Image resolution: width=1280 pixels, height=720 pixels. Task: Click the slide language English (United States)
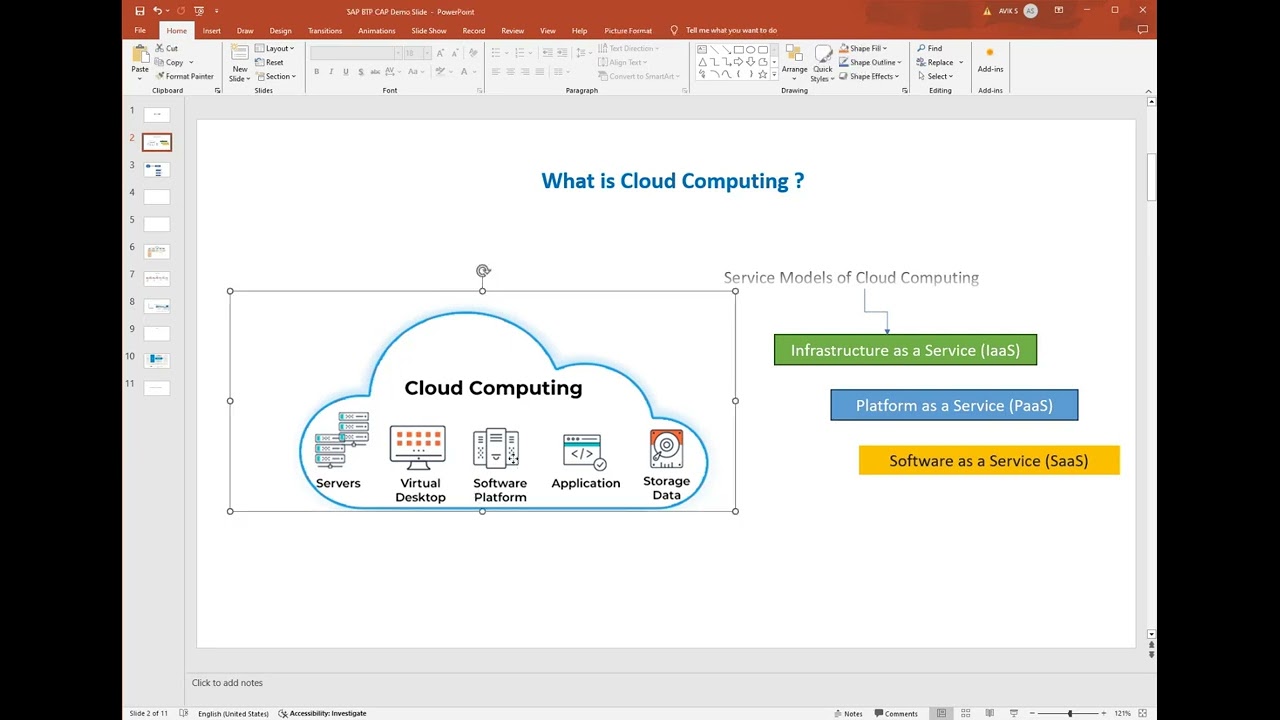pos(233,713)
